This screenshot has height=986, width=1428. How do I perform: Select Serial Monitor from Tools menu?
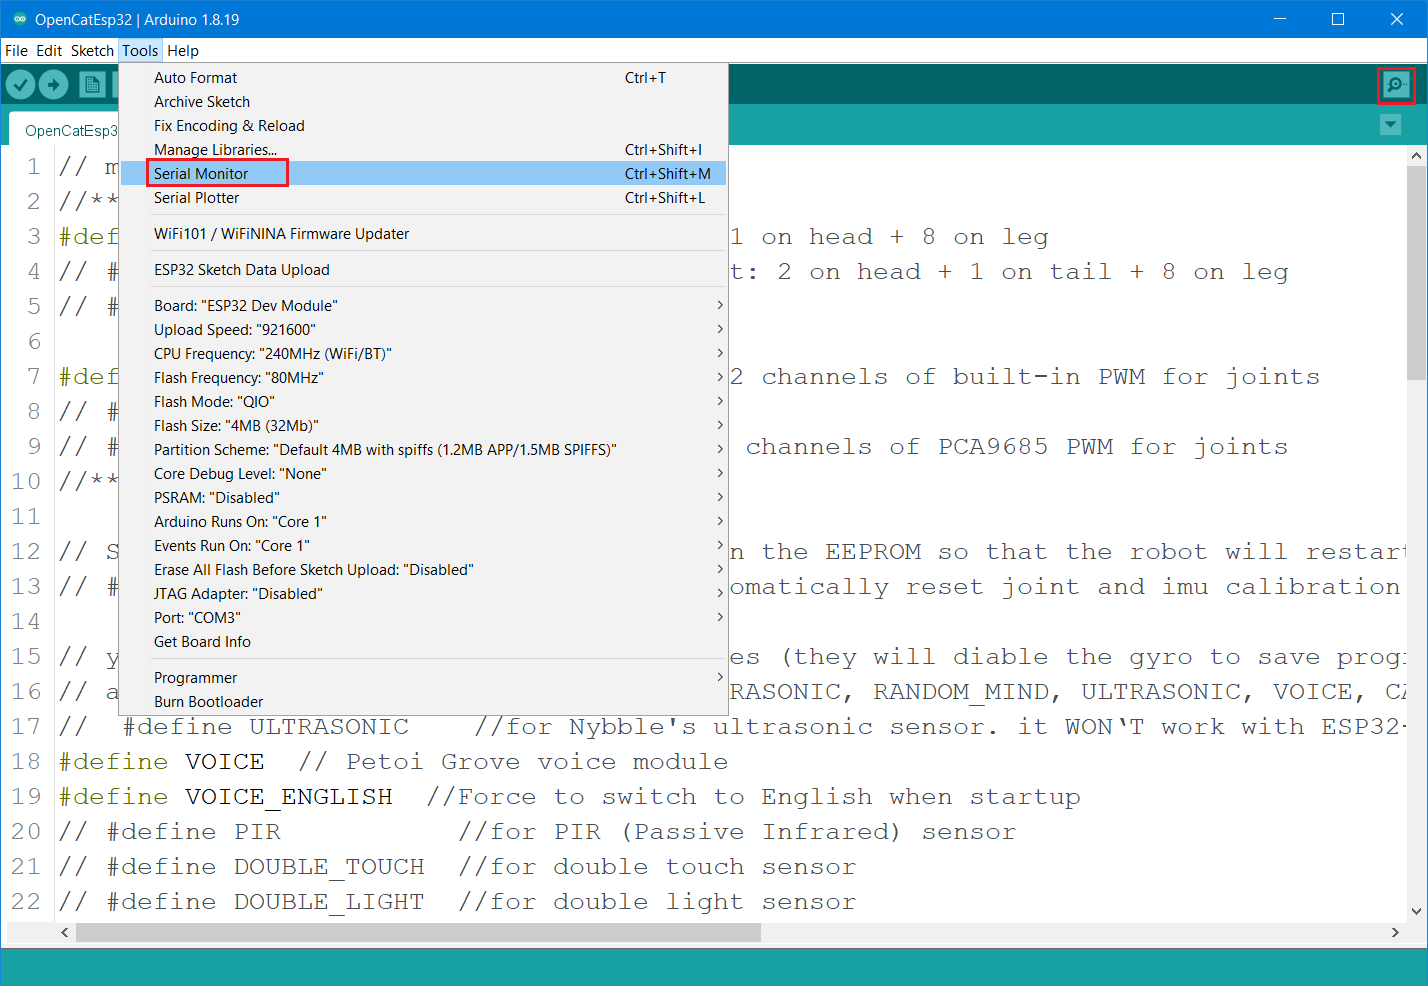click(x=201, y=174)
